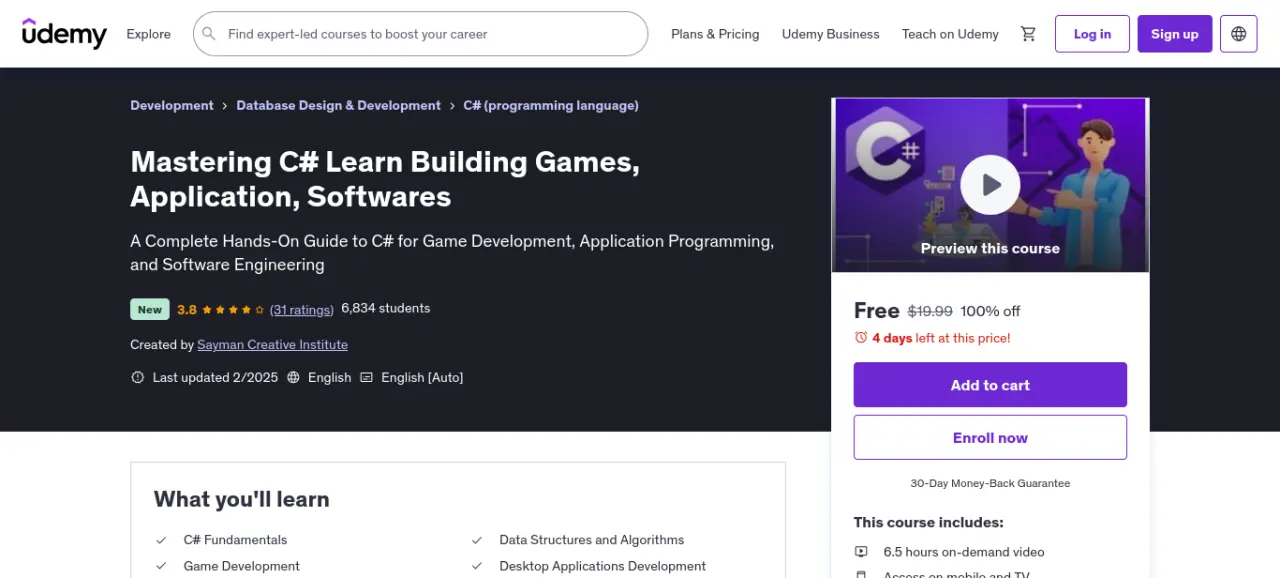The height and width of the screenshot is (578, 1280).
Task: Click the Last updated badge icon
Action: pyautogui.click(x=138, y=377)
